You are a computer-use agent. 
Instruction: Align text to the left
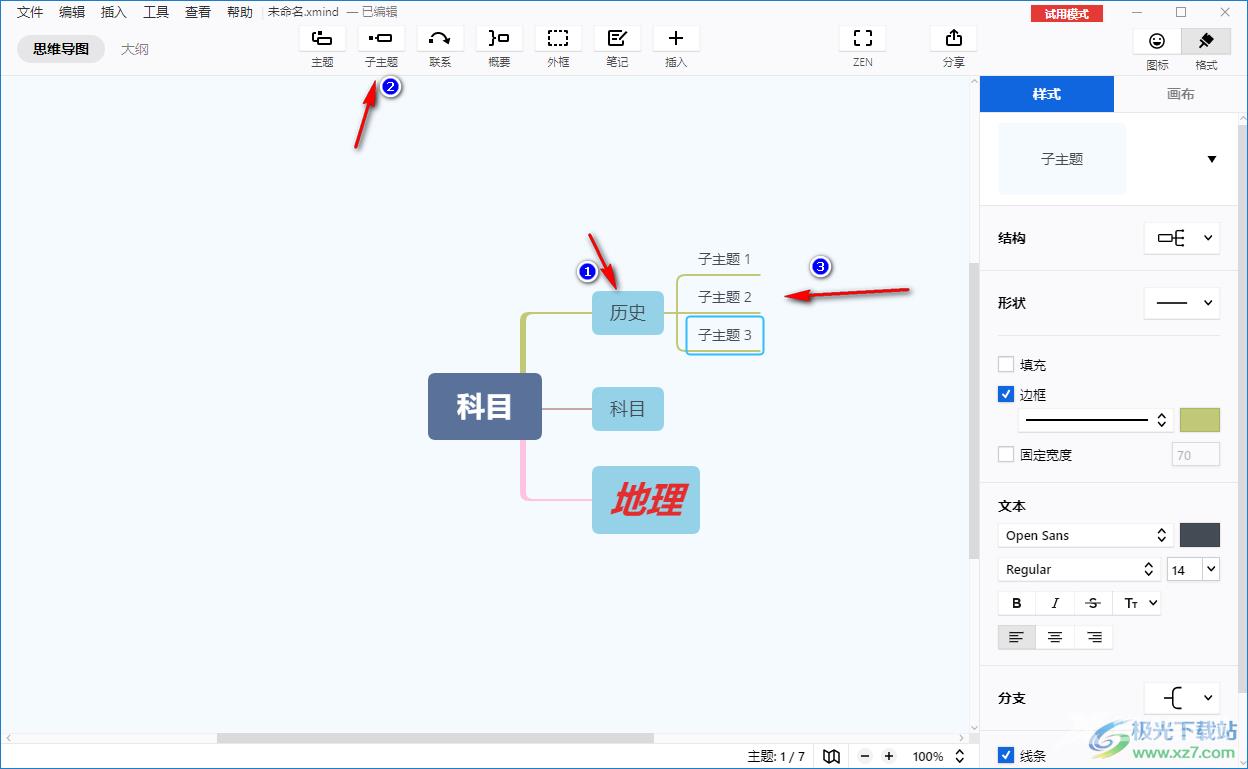[1017, 637]
